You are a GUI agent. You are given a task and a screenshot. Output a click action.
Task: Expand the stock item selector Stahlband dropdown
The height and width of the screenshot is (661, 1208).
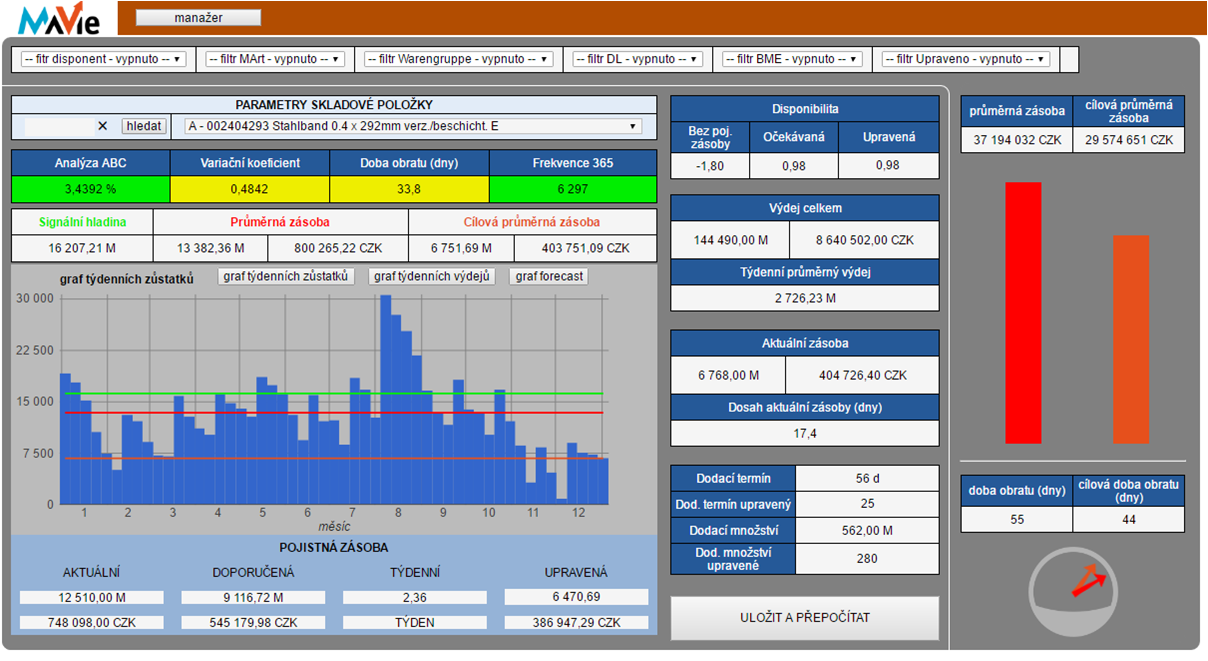coord(414,126)
